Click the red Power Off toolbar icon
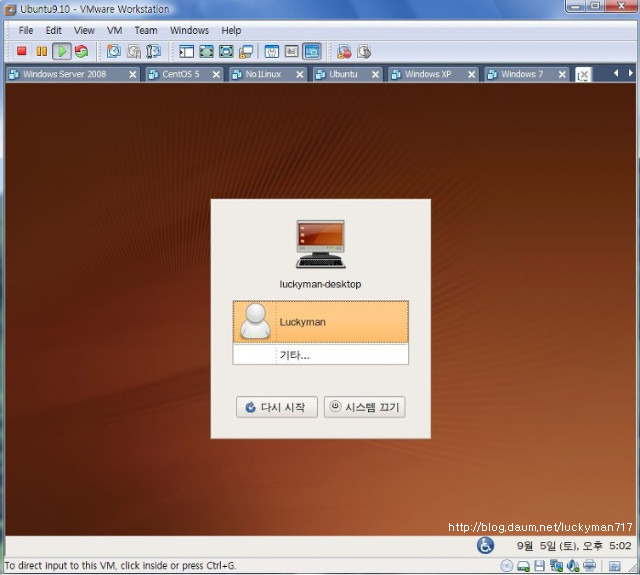Viewport: 640px width, 575px height. pyautogui.click(x=22, y=51)
